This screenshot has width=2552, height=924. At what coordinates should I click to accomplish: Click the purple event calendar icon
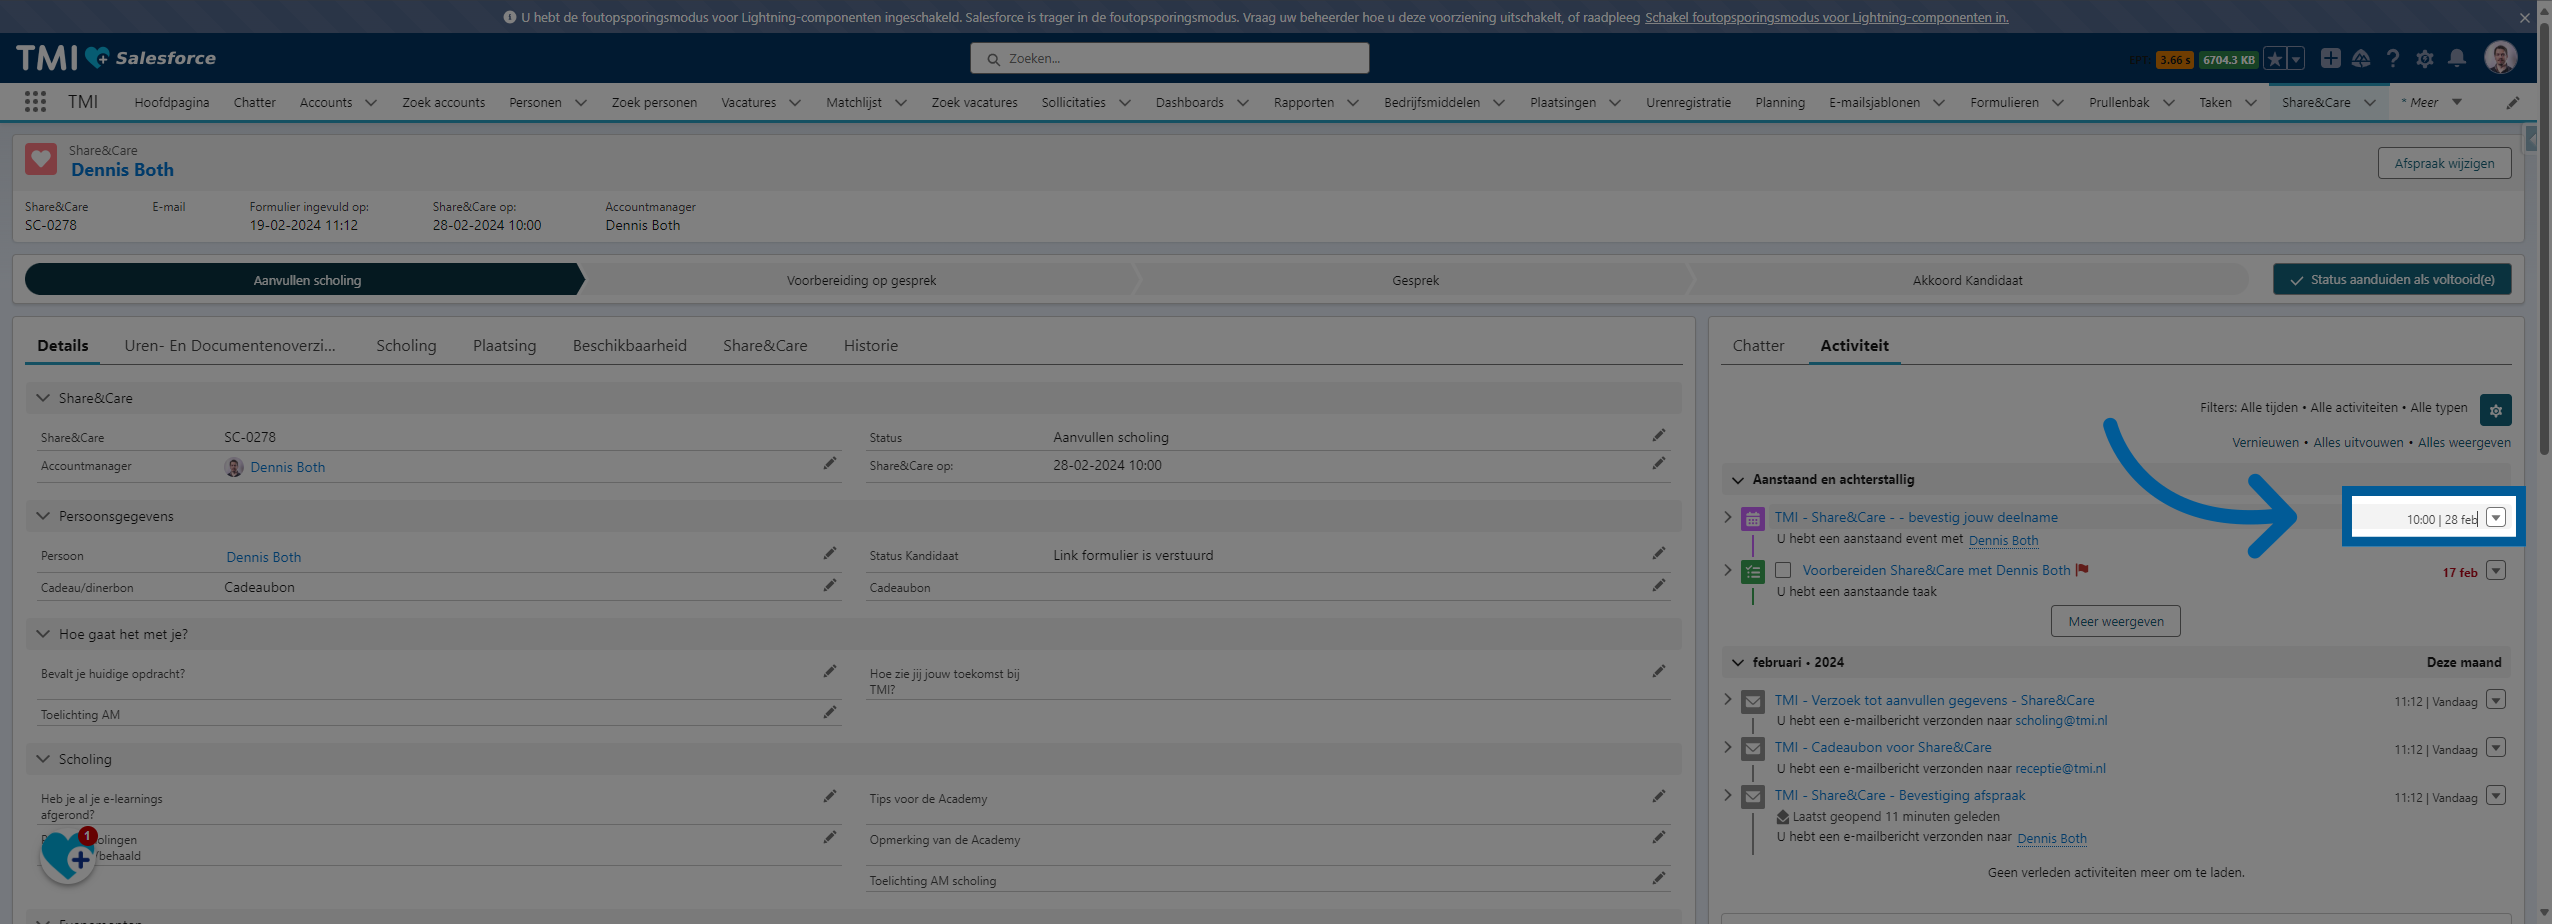click(1752, 519)
